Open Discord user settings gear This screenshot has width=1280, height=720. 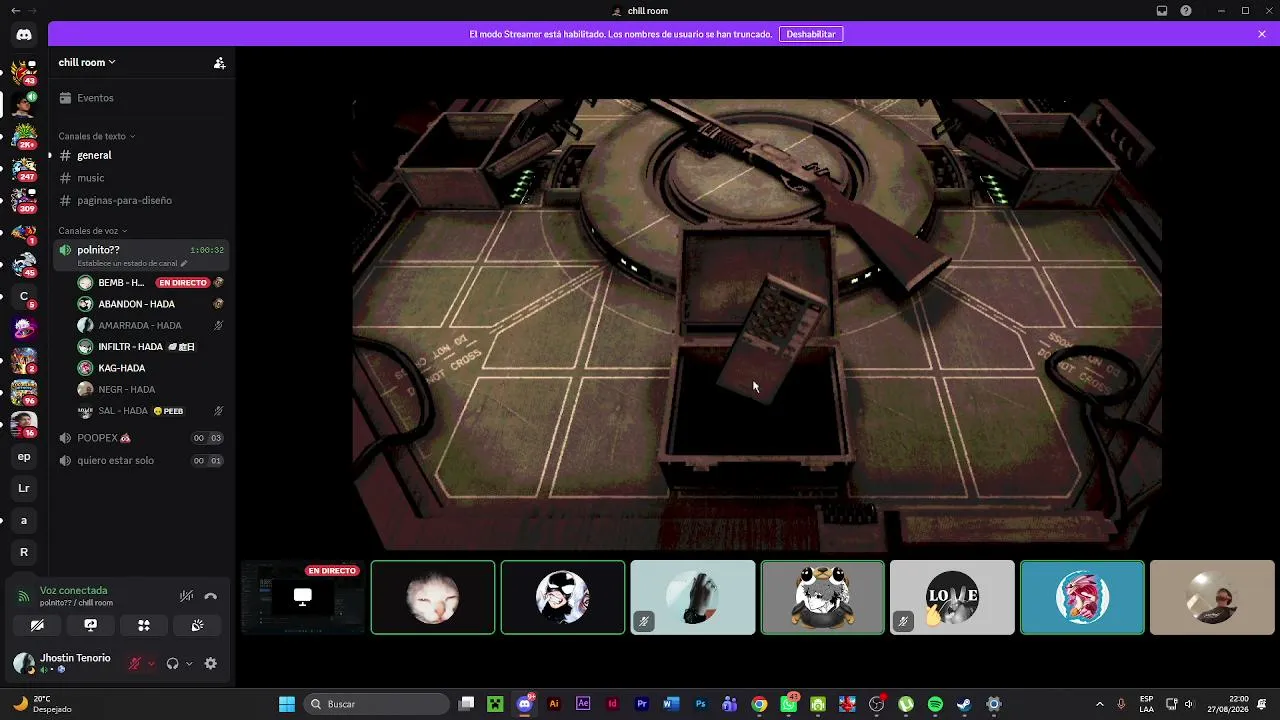click(210, 663)
